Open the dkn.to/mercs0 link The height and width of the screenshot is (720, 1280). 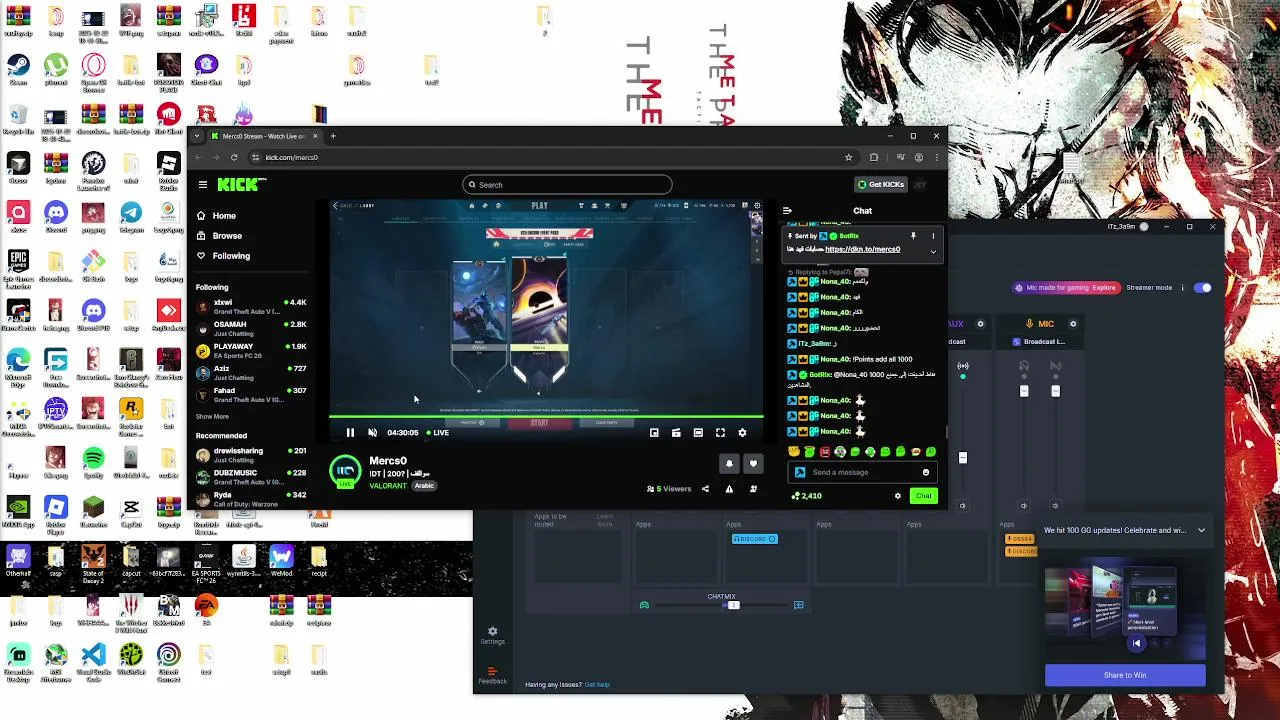click(x=862, y=249)
